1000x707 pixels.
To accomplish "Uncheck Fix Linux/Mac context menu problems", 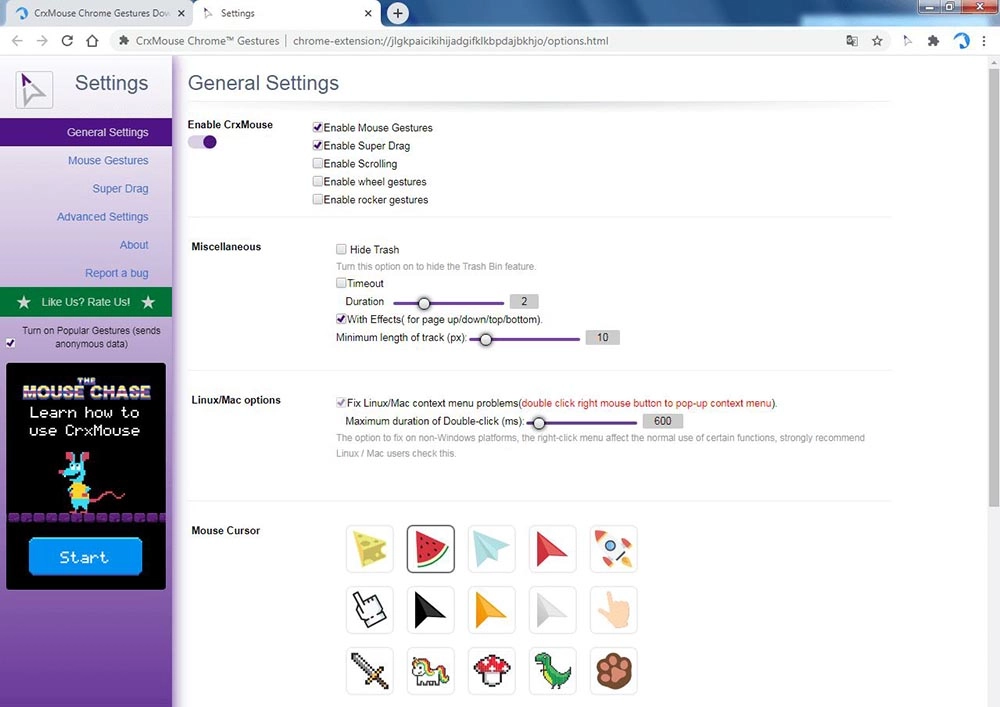I will coord(341,402).
